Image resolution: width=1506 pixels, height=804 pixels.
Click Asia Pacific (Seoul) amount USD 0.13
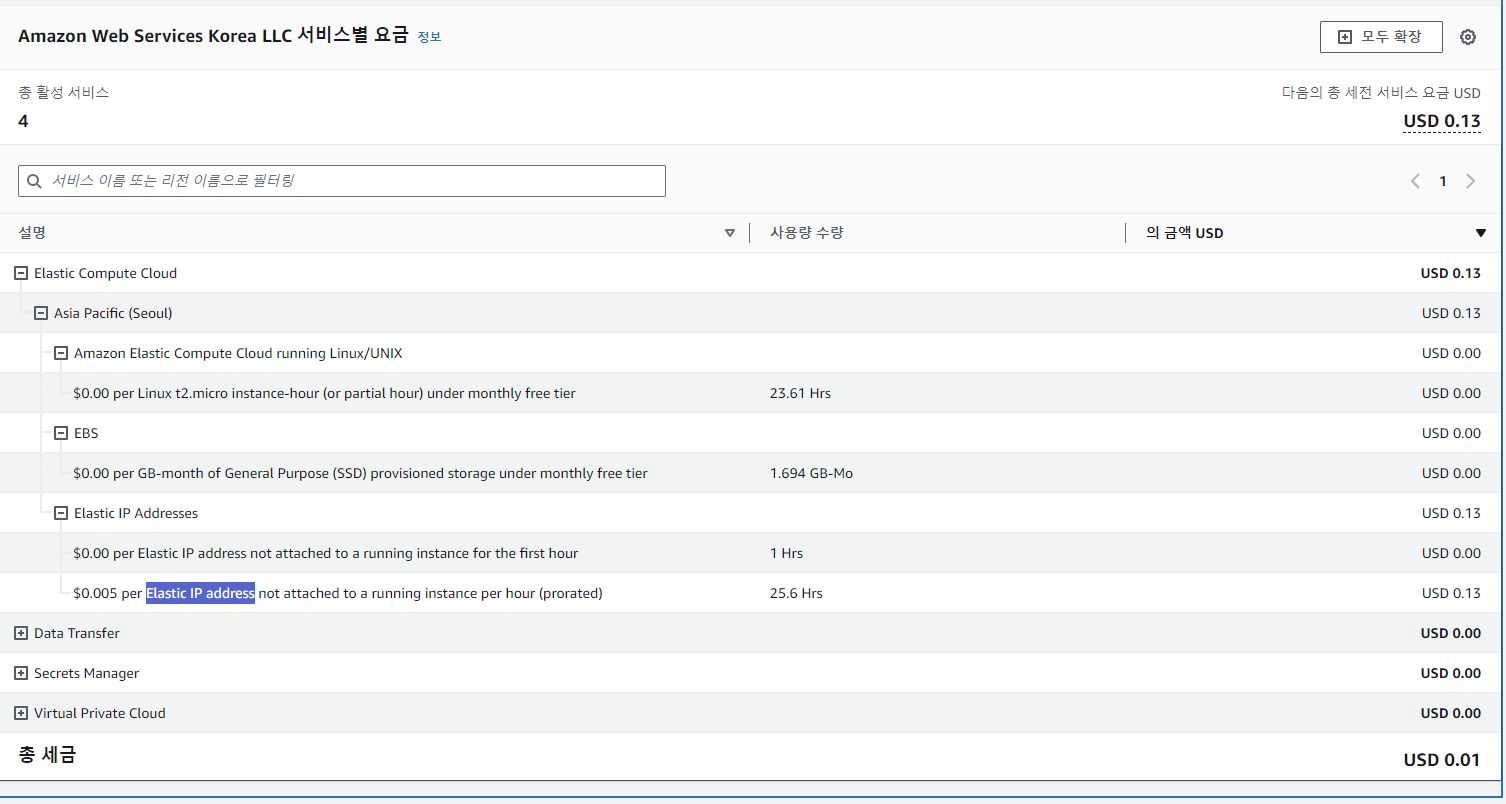(1451, 313)
